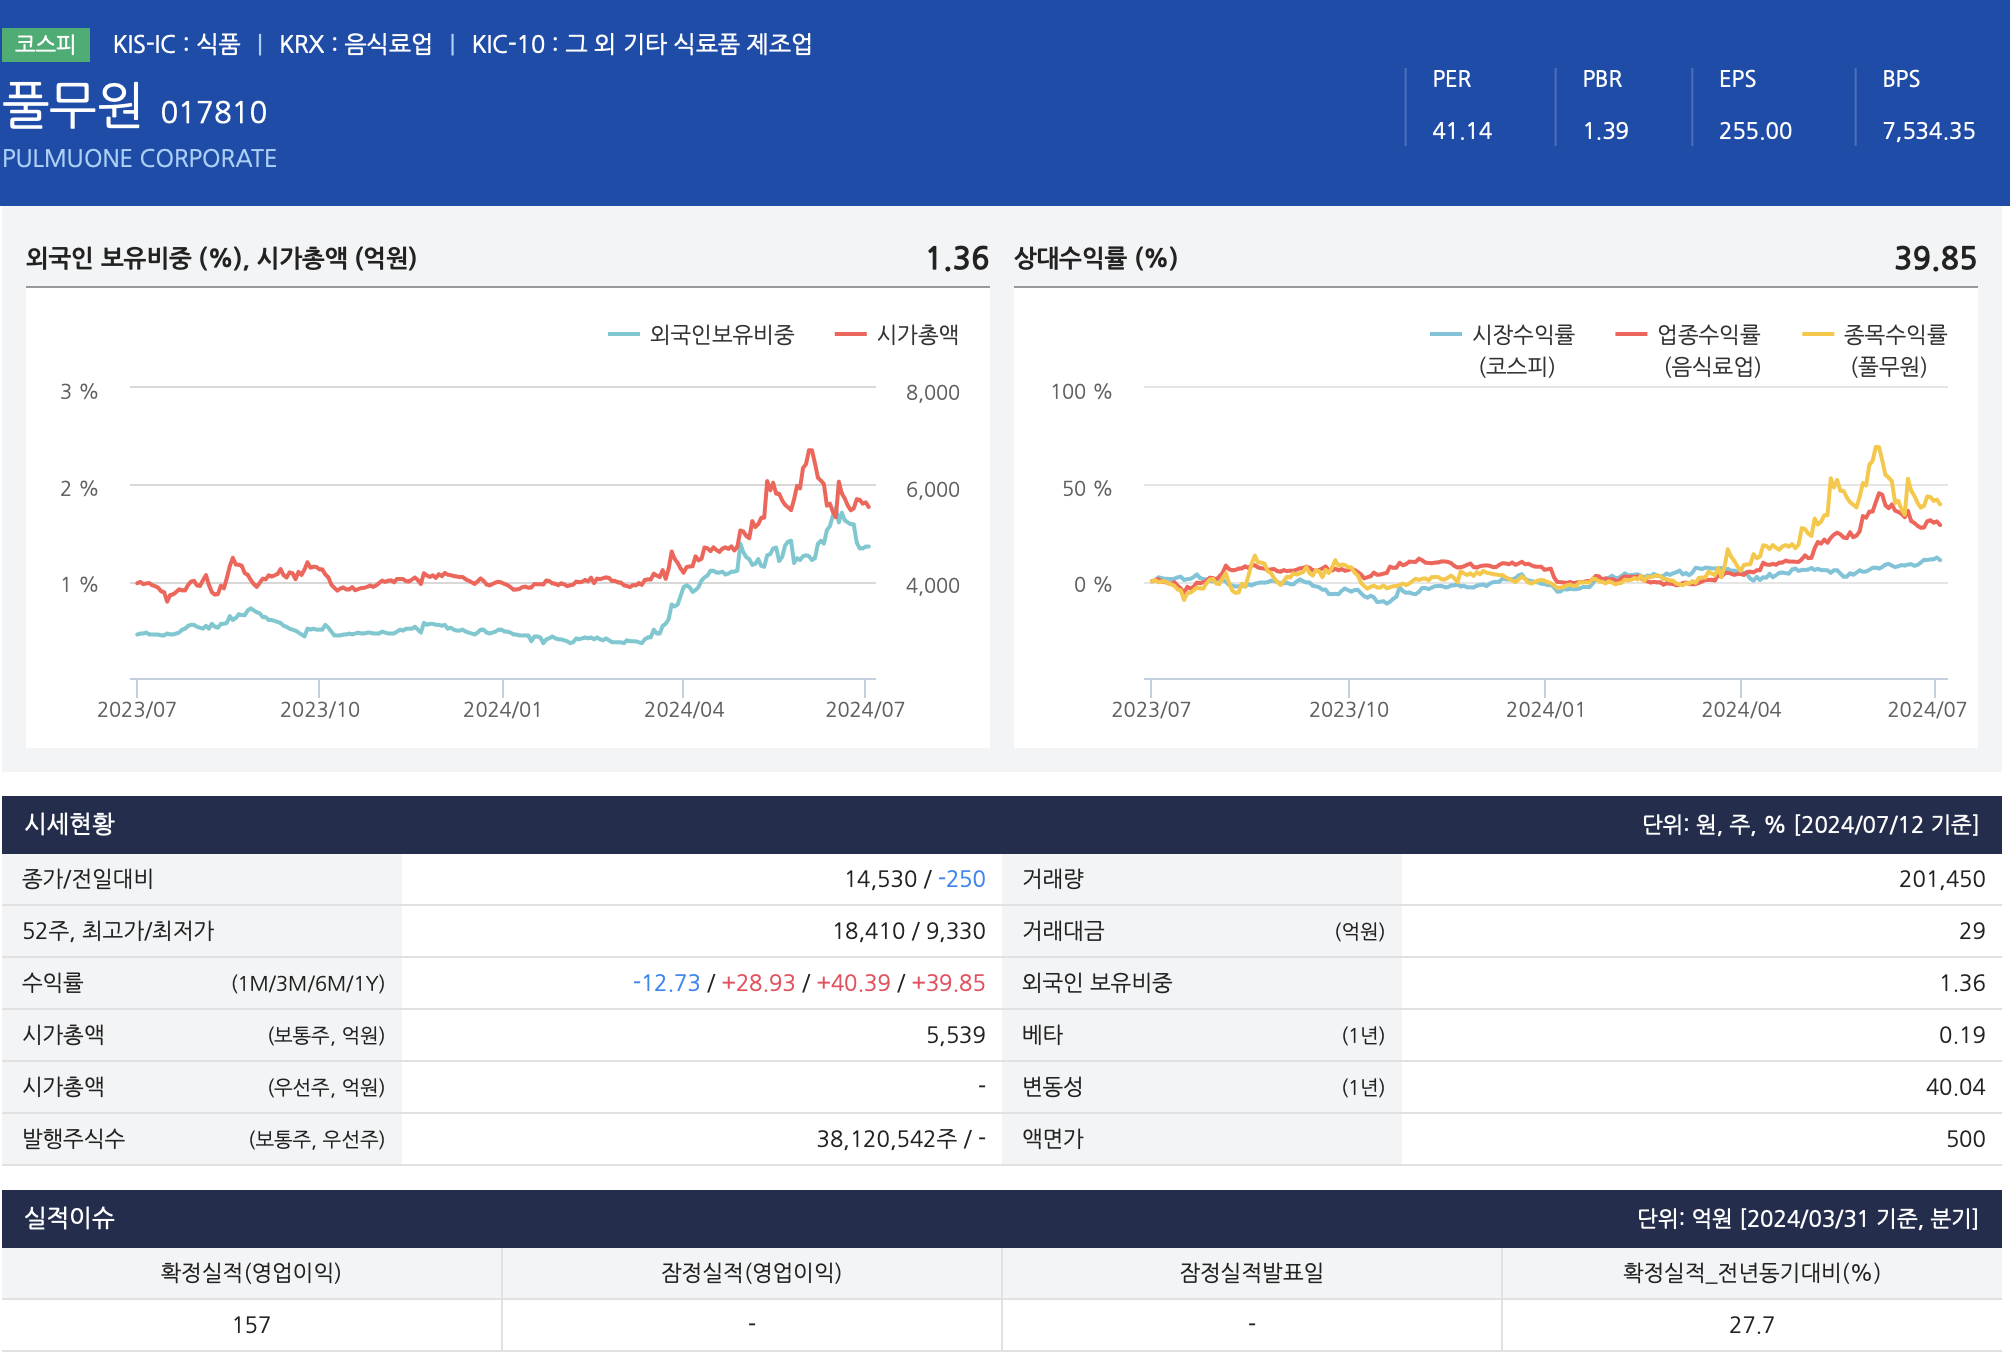Viewport: 2010px width, 1352px height.
Task: Click the 2024/04 marker on market cap chart
Action: click(683, 709)
